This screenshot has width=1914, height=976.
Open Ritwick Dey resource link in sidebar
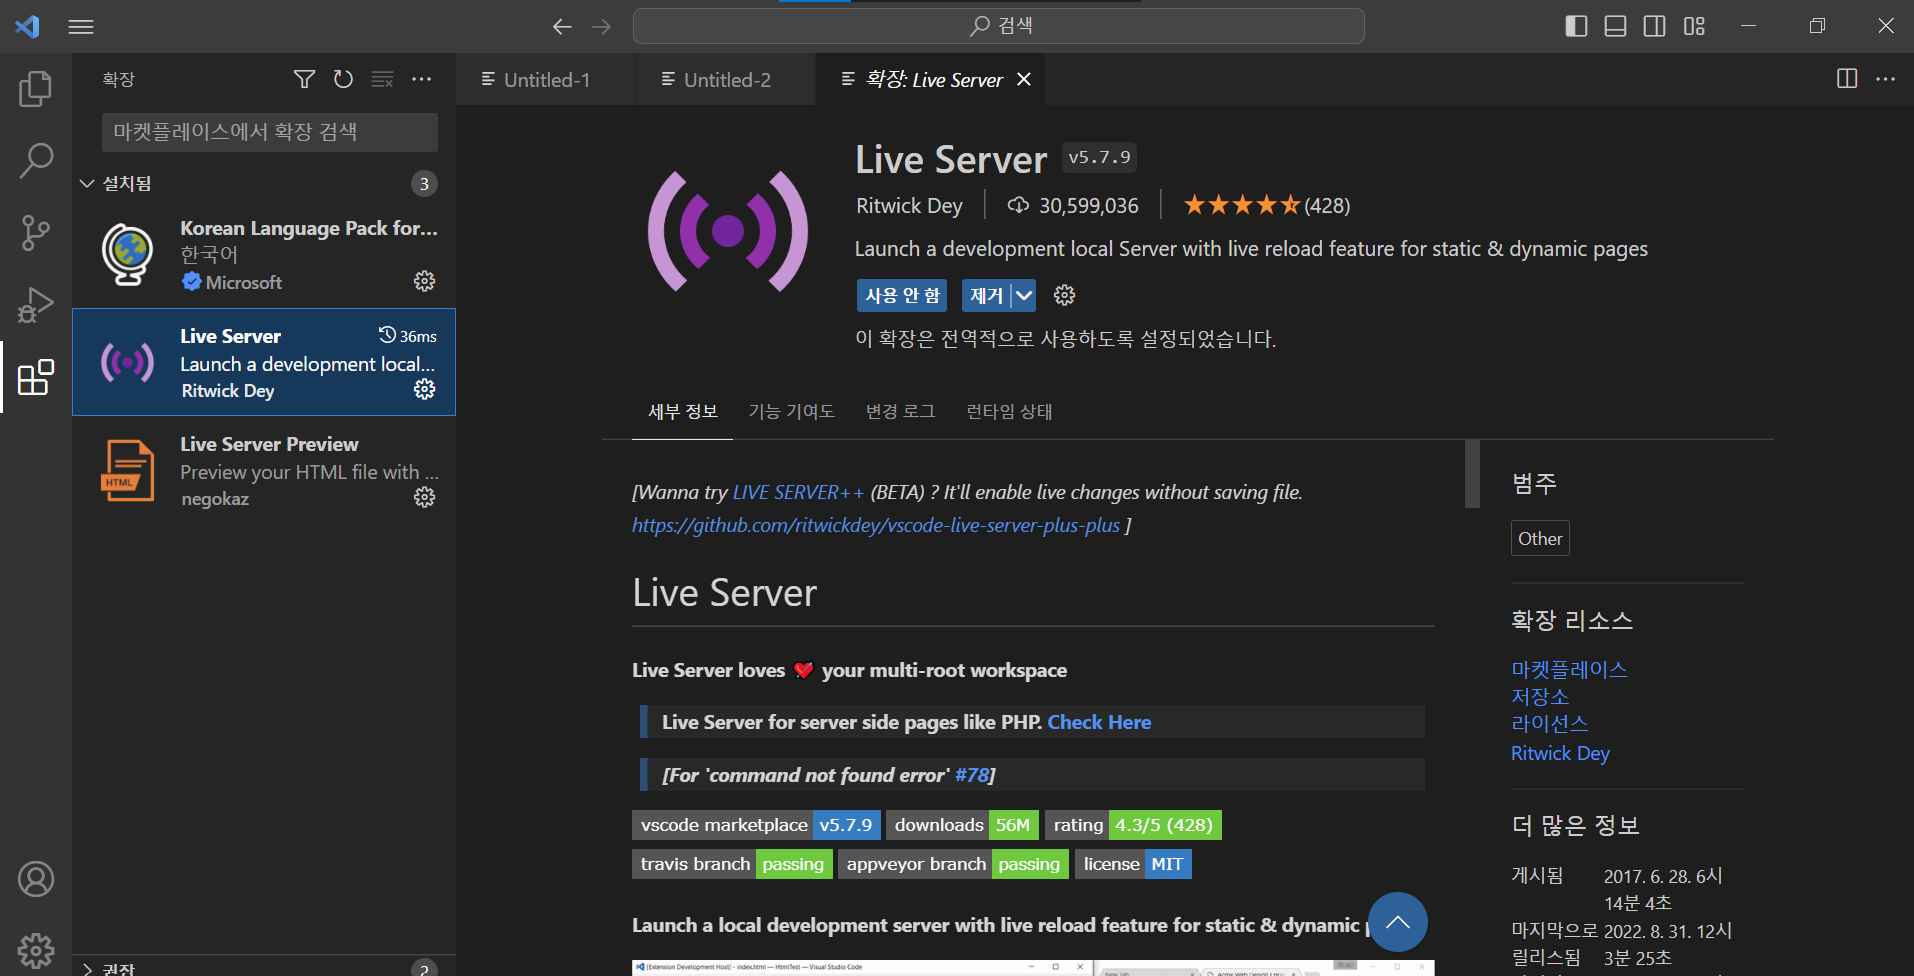pos(1560,753)
